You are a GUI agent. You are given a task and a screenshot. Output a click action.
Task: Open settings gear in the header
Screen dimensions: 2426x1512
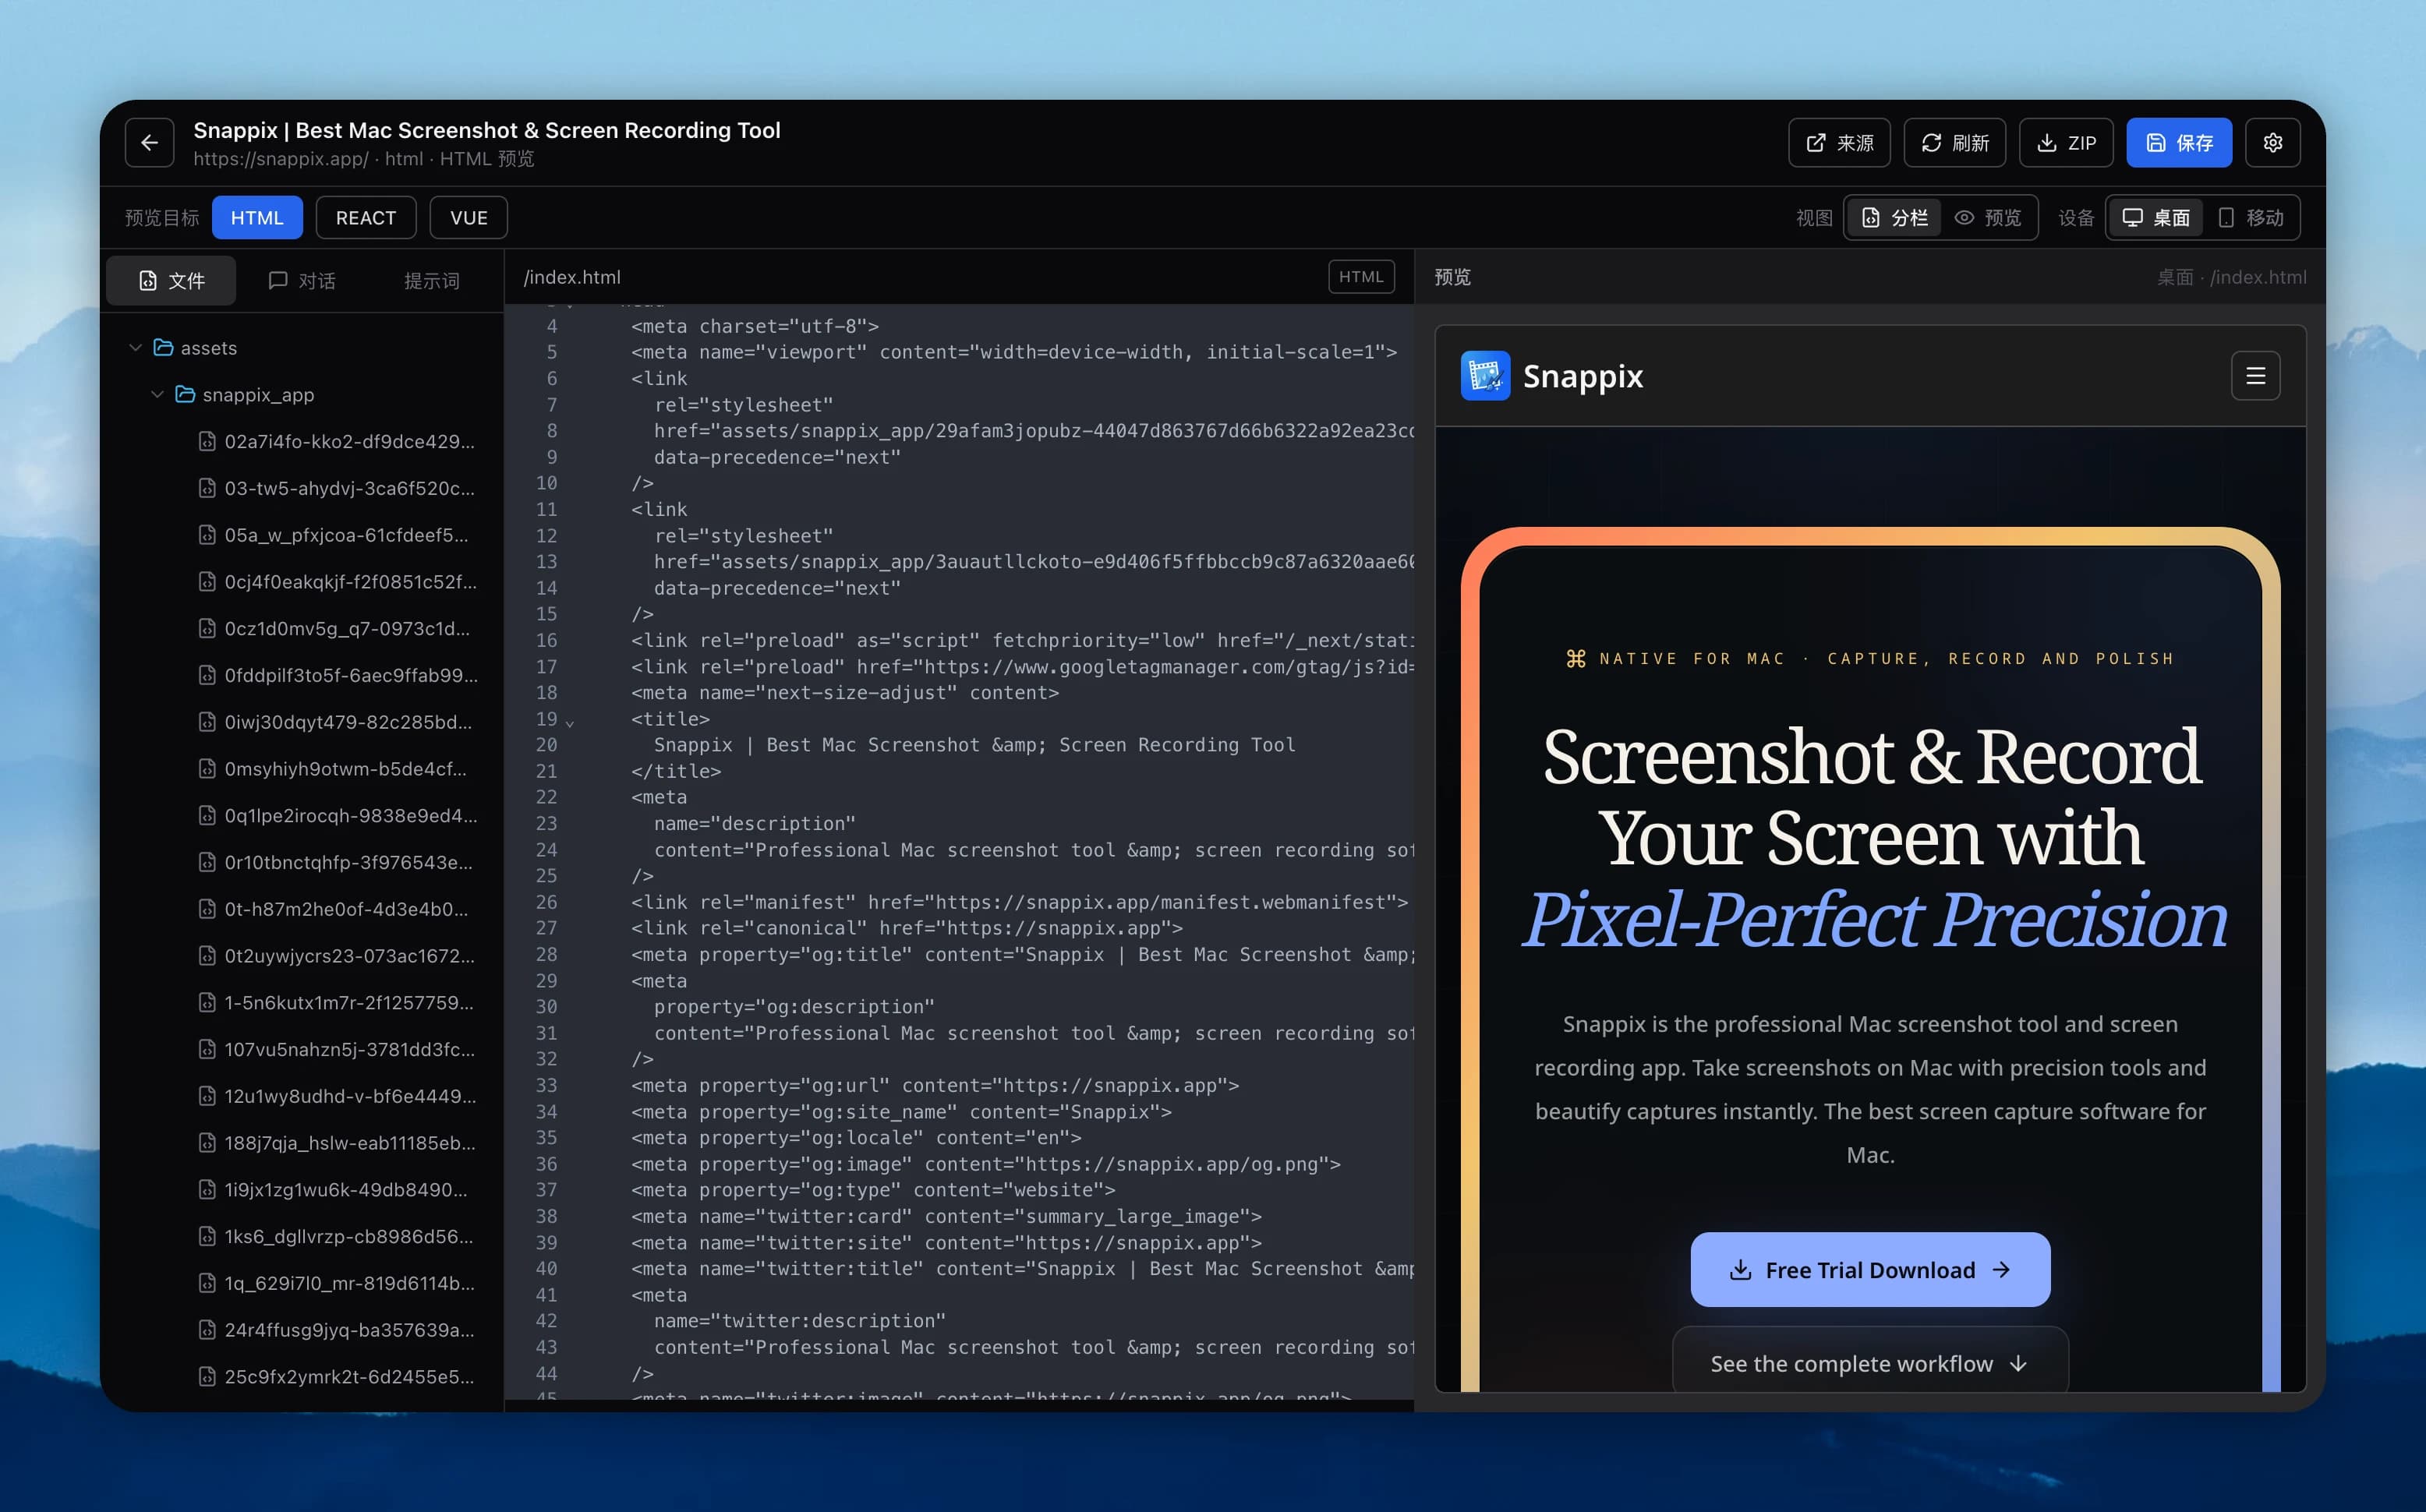[2272, 143]
